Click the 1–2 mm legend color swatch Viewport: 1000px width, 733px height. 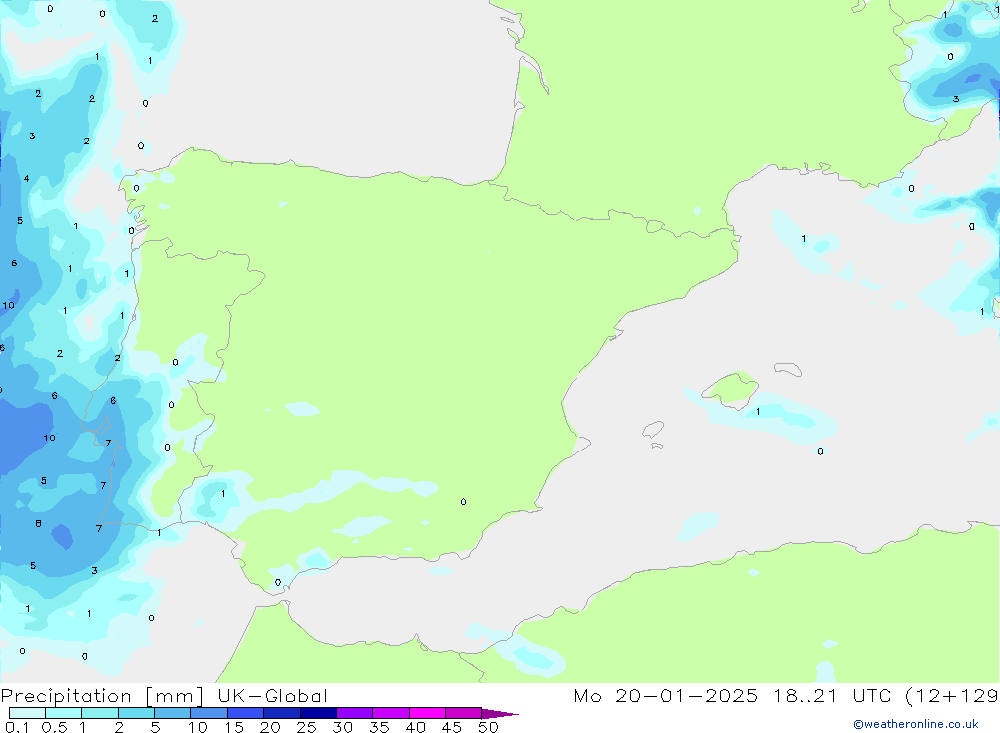point(99,713)
